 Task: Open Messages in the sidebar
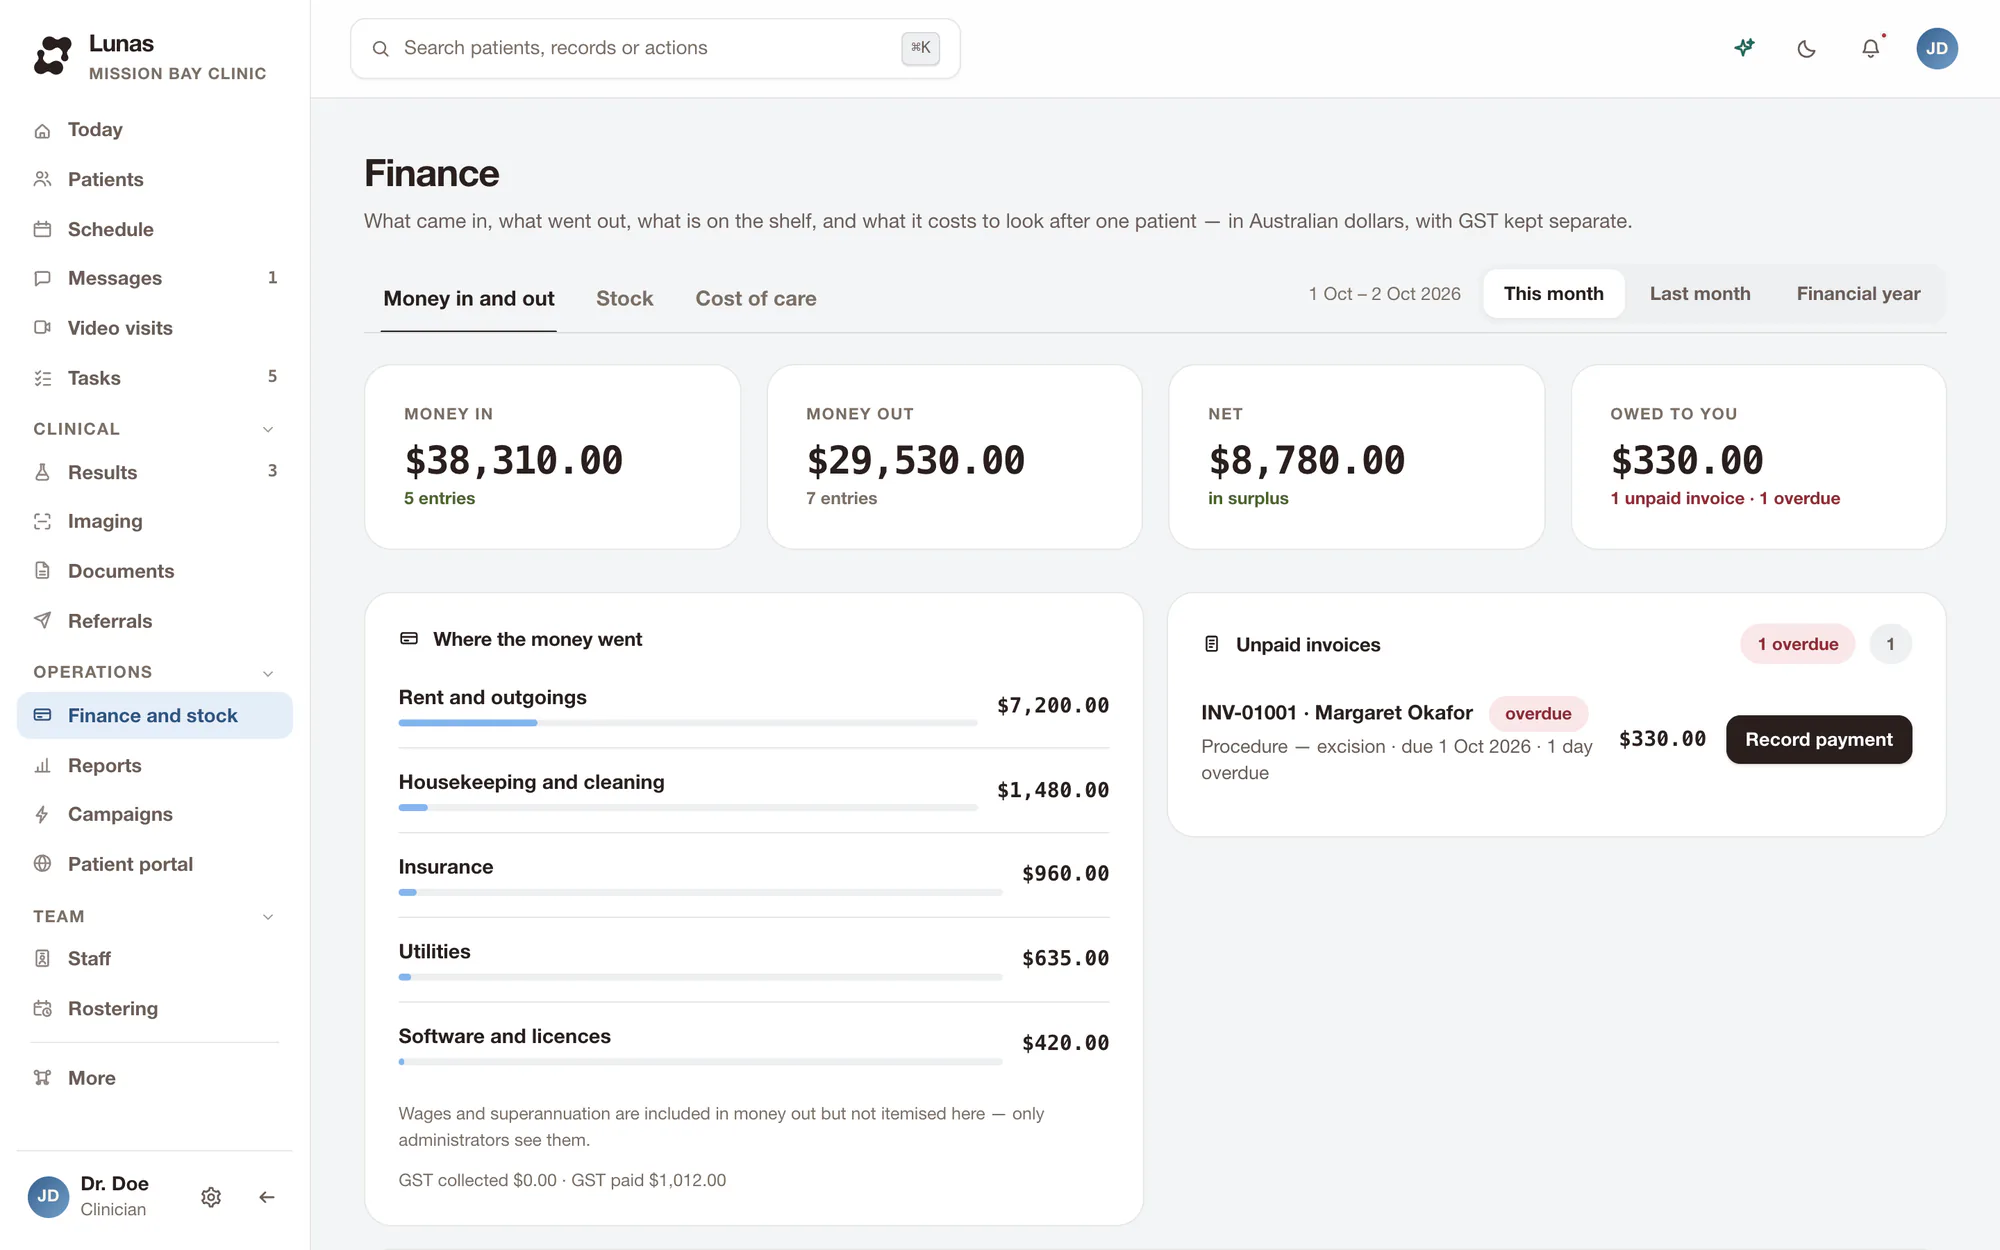tap(155, 278)
